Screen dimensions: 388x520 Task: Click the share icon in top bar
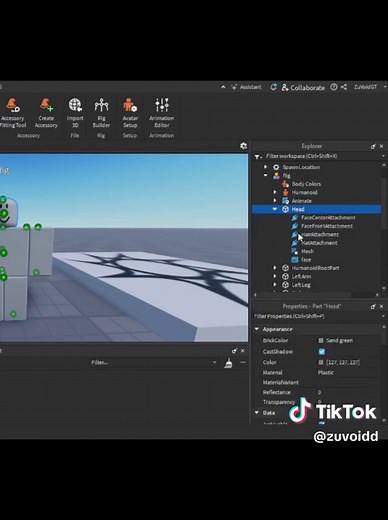pos(344,87)
